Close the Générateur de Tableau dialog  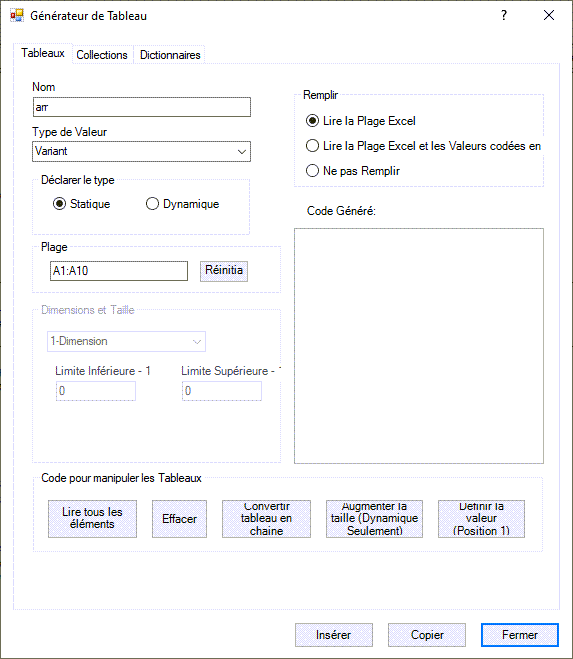coord(549,16)
